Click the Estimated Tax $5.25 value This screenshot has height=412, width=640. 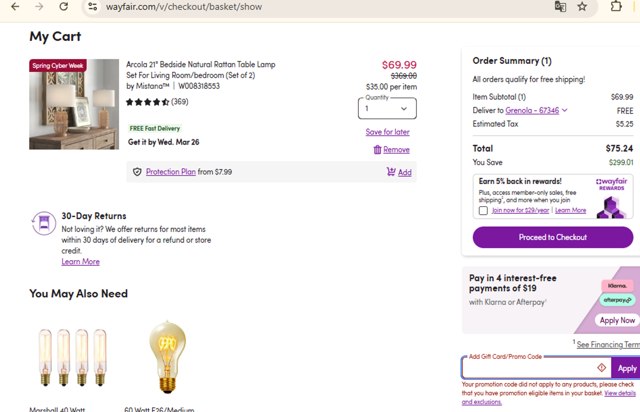(x=624, y=124)
